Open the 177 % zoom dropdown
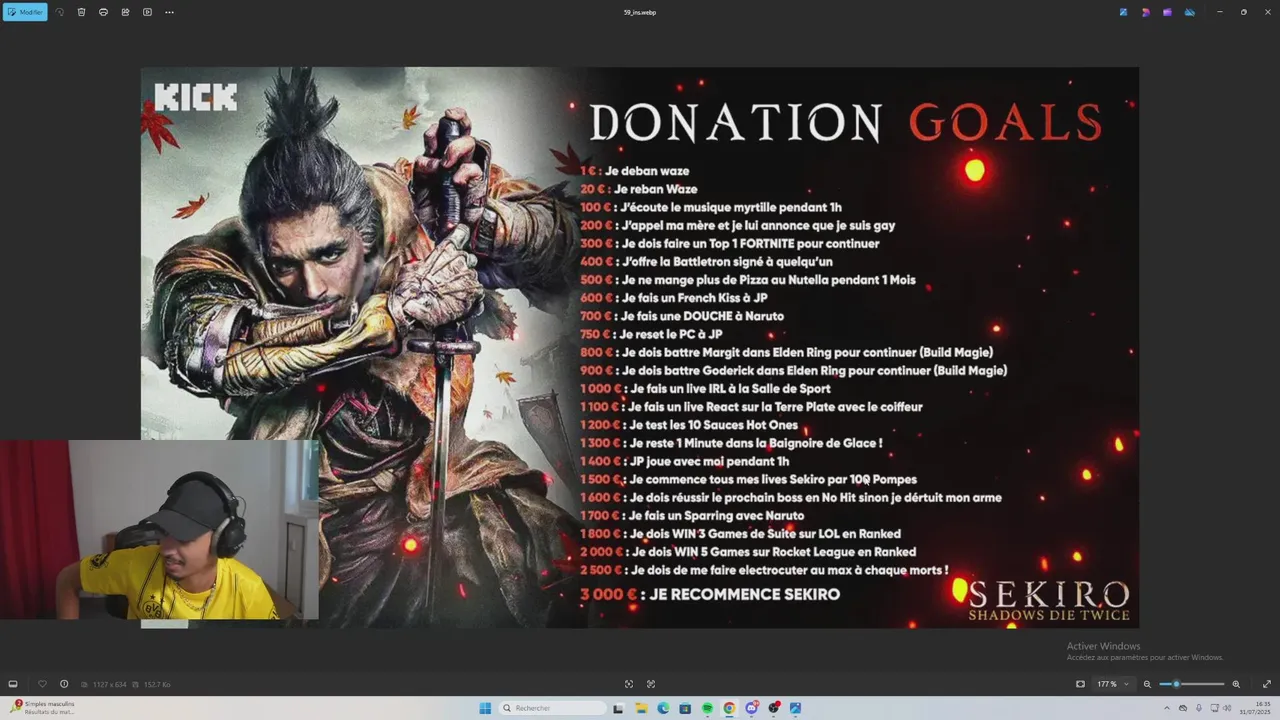This screenshot has width=1280, height=720. click(x=1112, y=684)
